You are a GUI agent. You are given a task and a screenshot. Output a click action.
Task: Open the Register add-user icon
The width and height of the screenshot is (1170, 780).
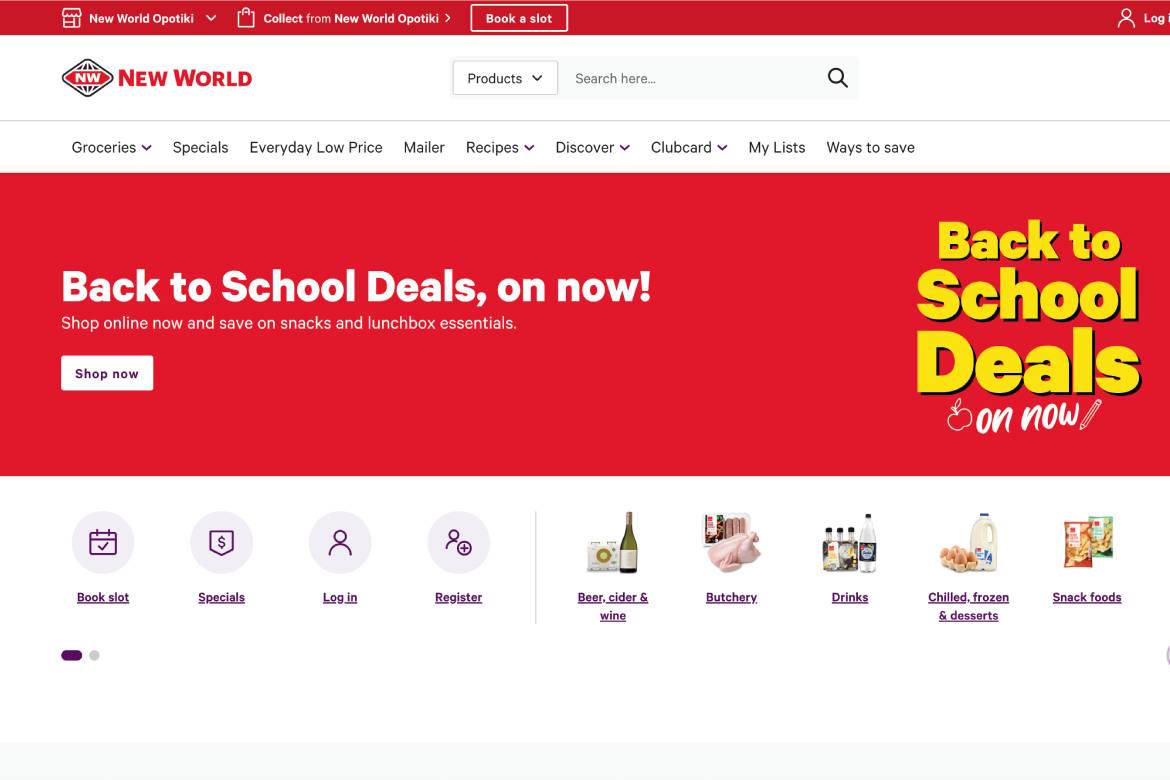pos(459,543)
